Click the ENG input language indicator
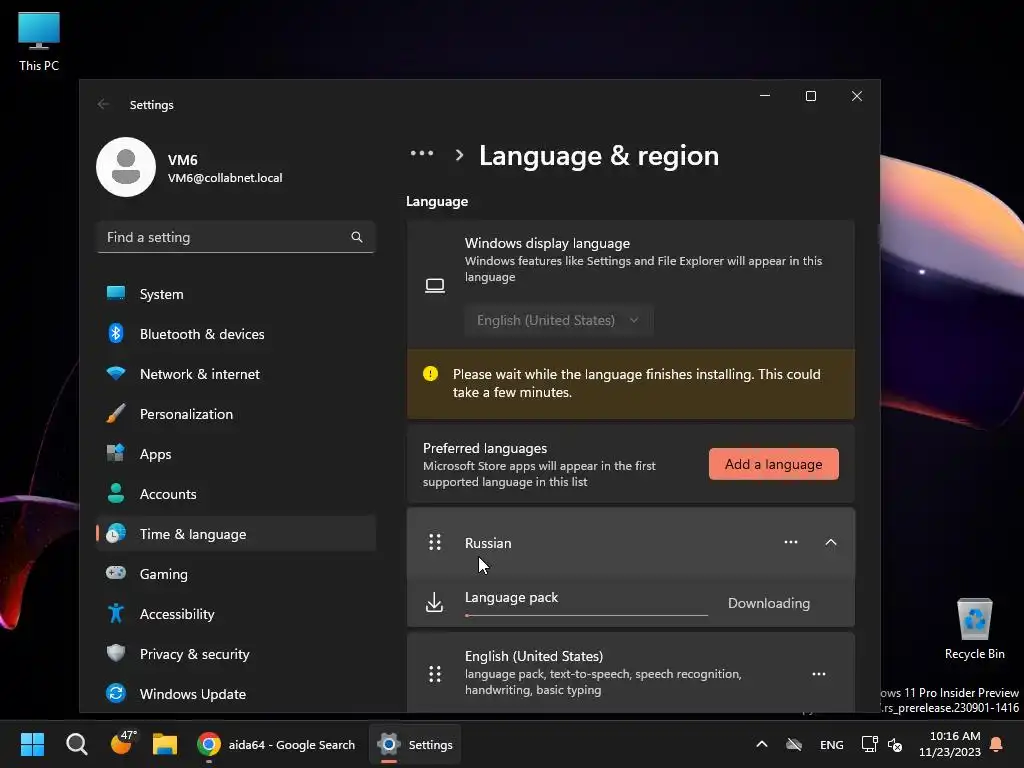 [x=831, y=744]
